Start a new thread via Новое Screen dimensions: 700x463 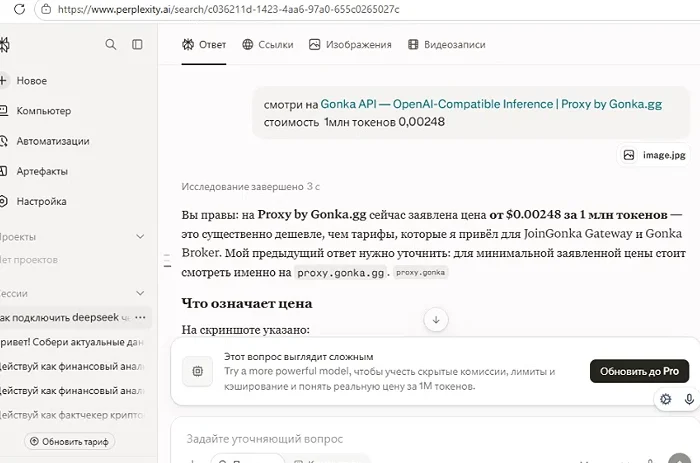[x=31, y=81]
